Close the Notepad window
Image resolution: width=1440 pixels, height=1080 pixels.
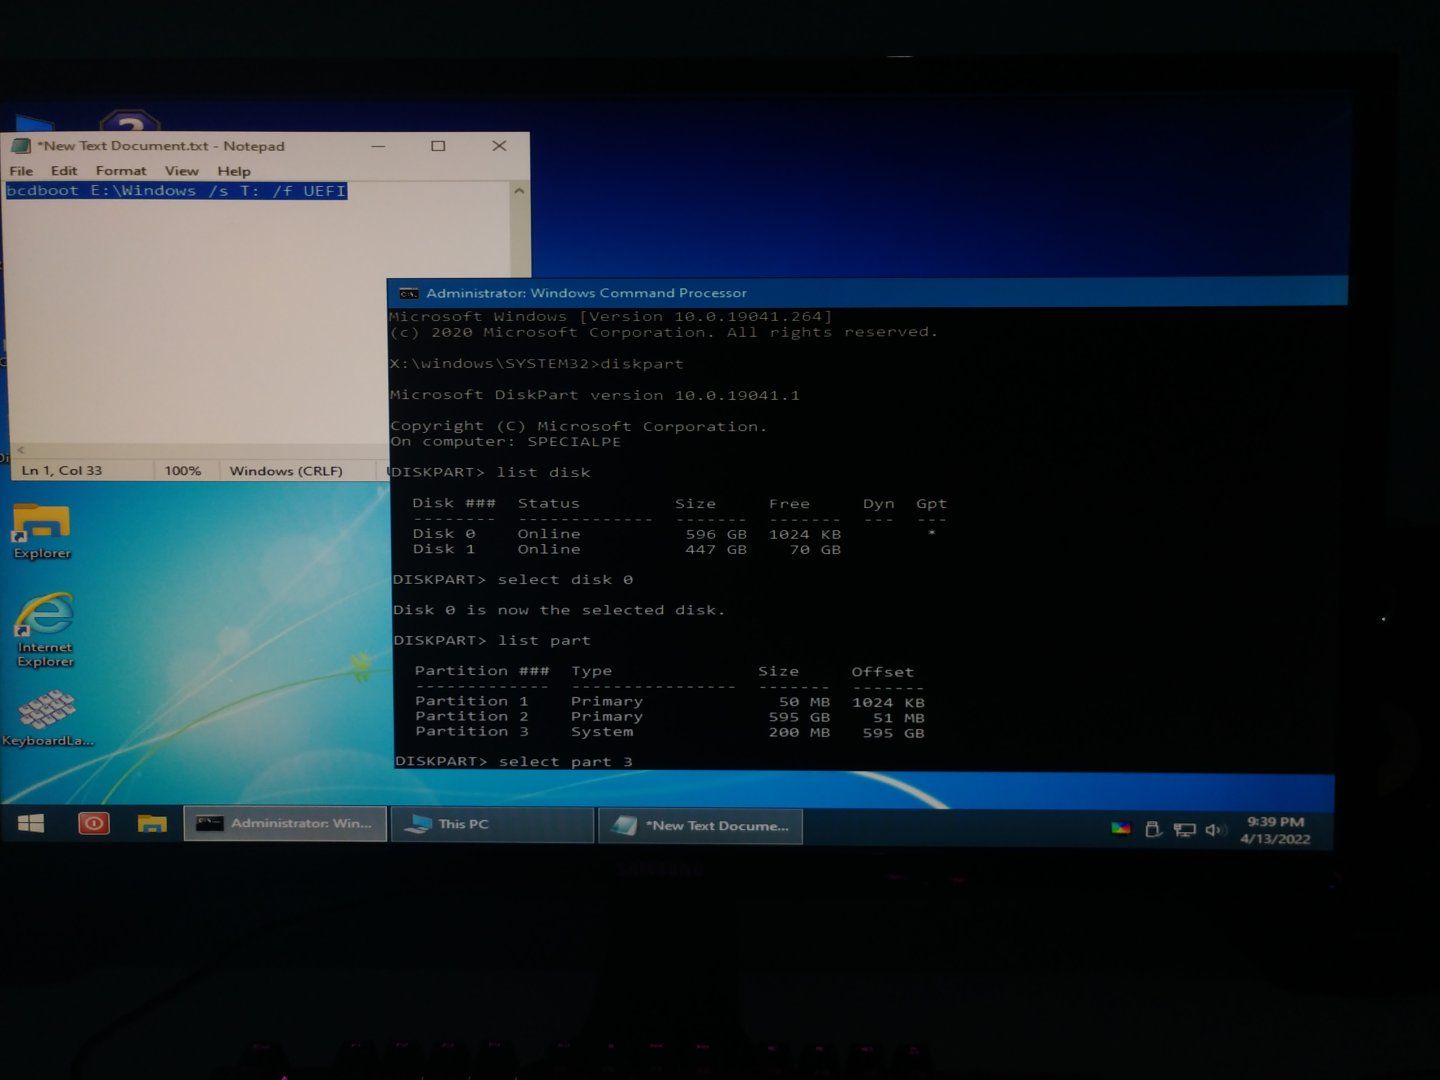pyautogui.click(x=499, y=146)
